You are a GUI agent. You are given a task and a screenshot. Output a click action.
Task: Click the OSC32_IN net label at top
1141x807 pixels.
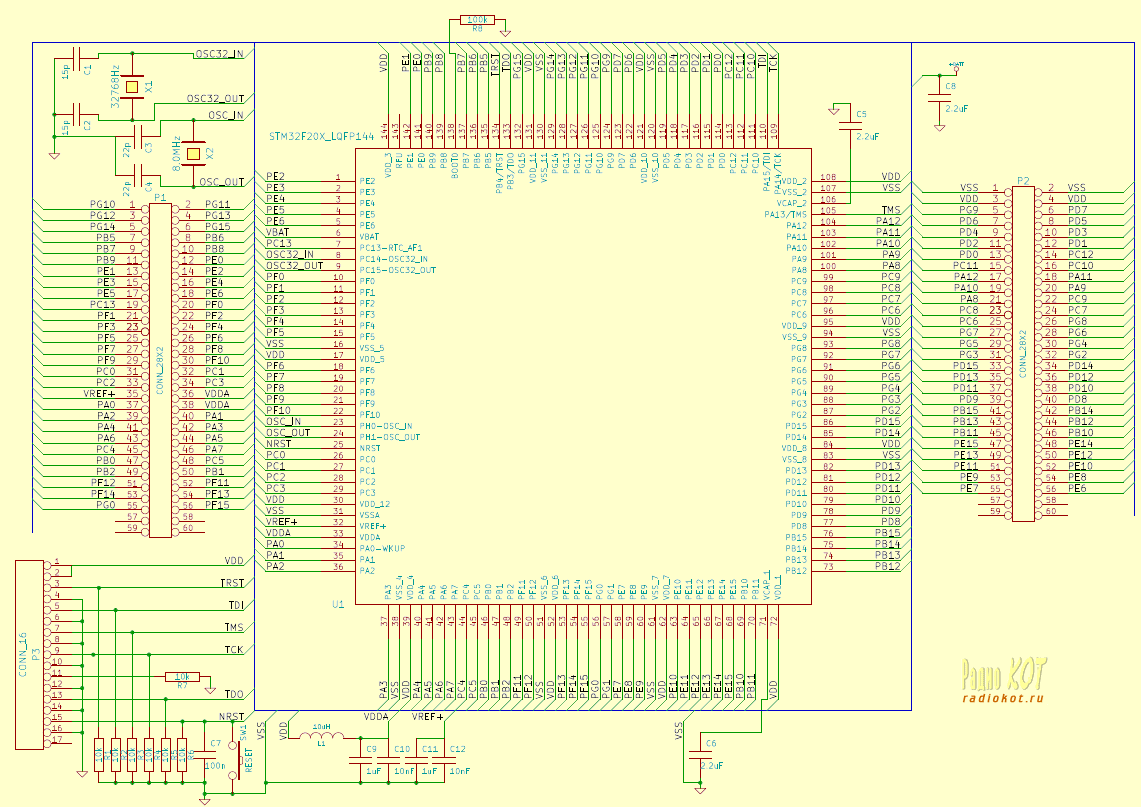(219, 54)
